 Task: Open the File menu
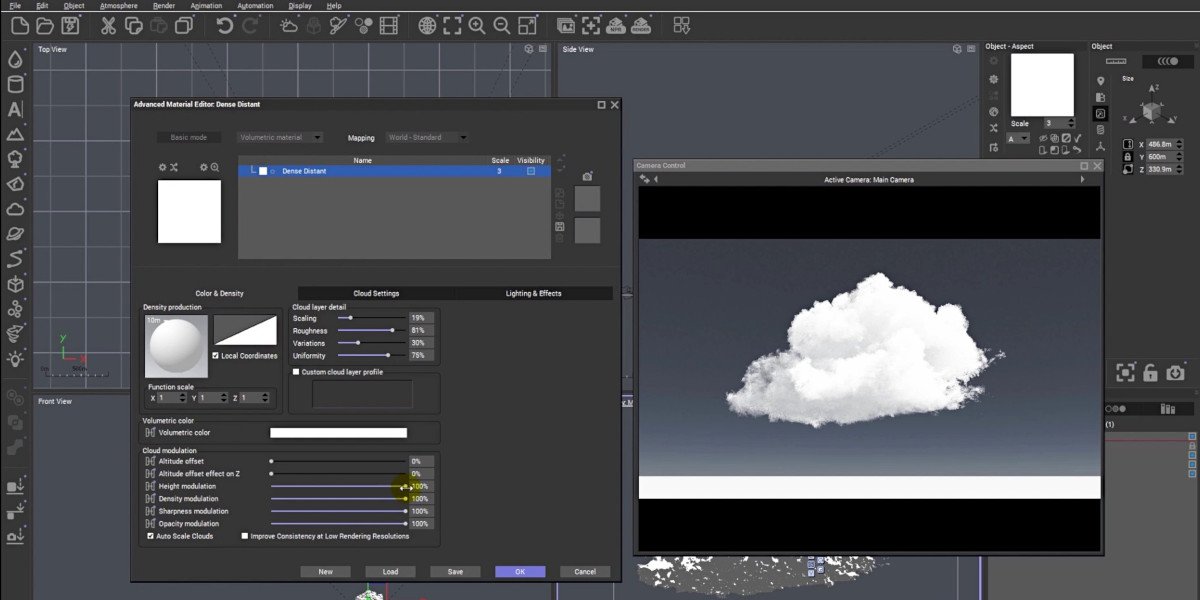[x=15, y=5]
